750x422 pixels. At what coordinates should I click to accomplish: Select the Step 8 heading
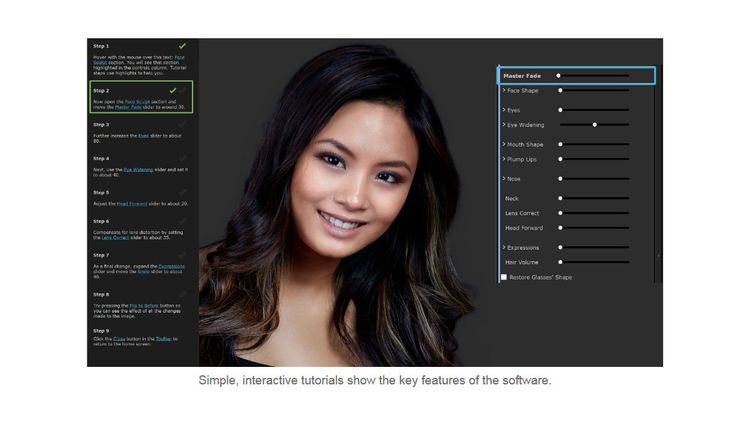(x=101, y=294)
